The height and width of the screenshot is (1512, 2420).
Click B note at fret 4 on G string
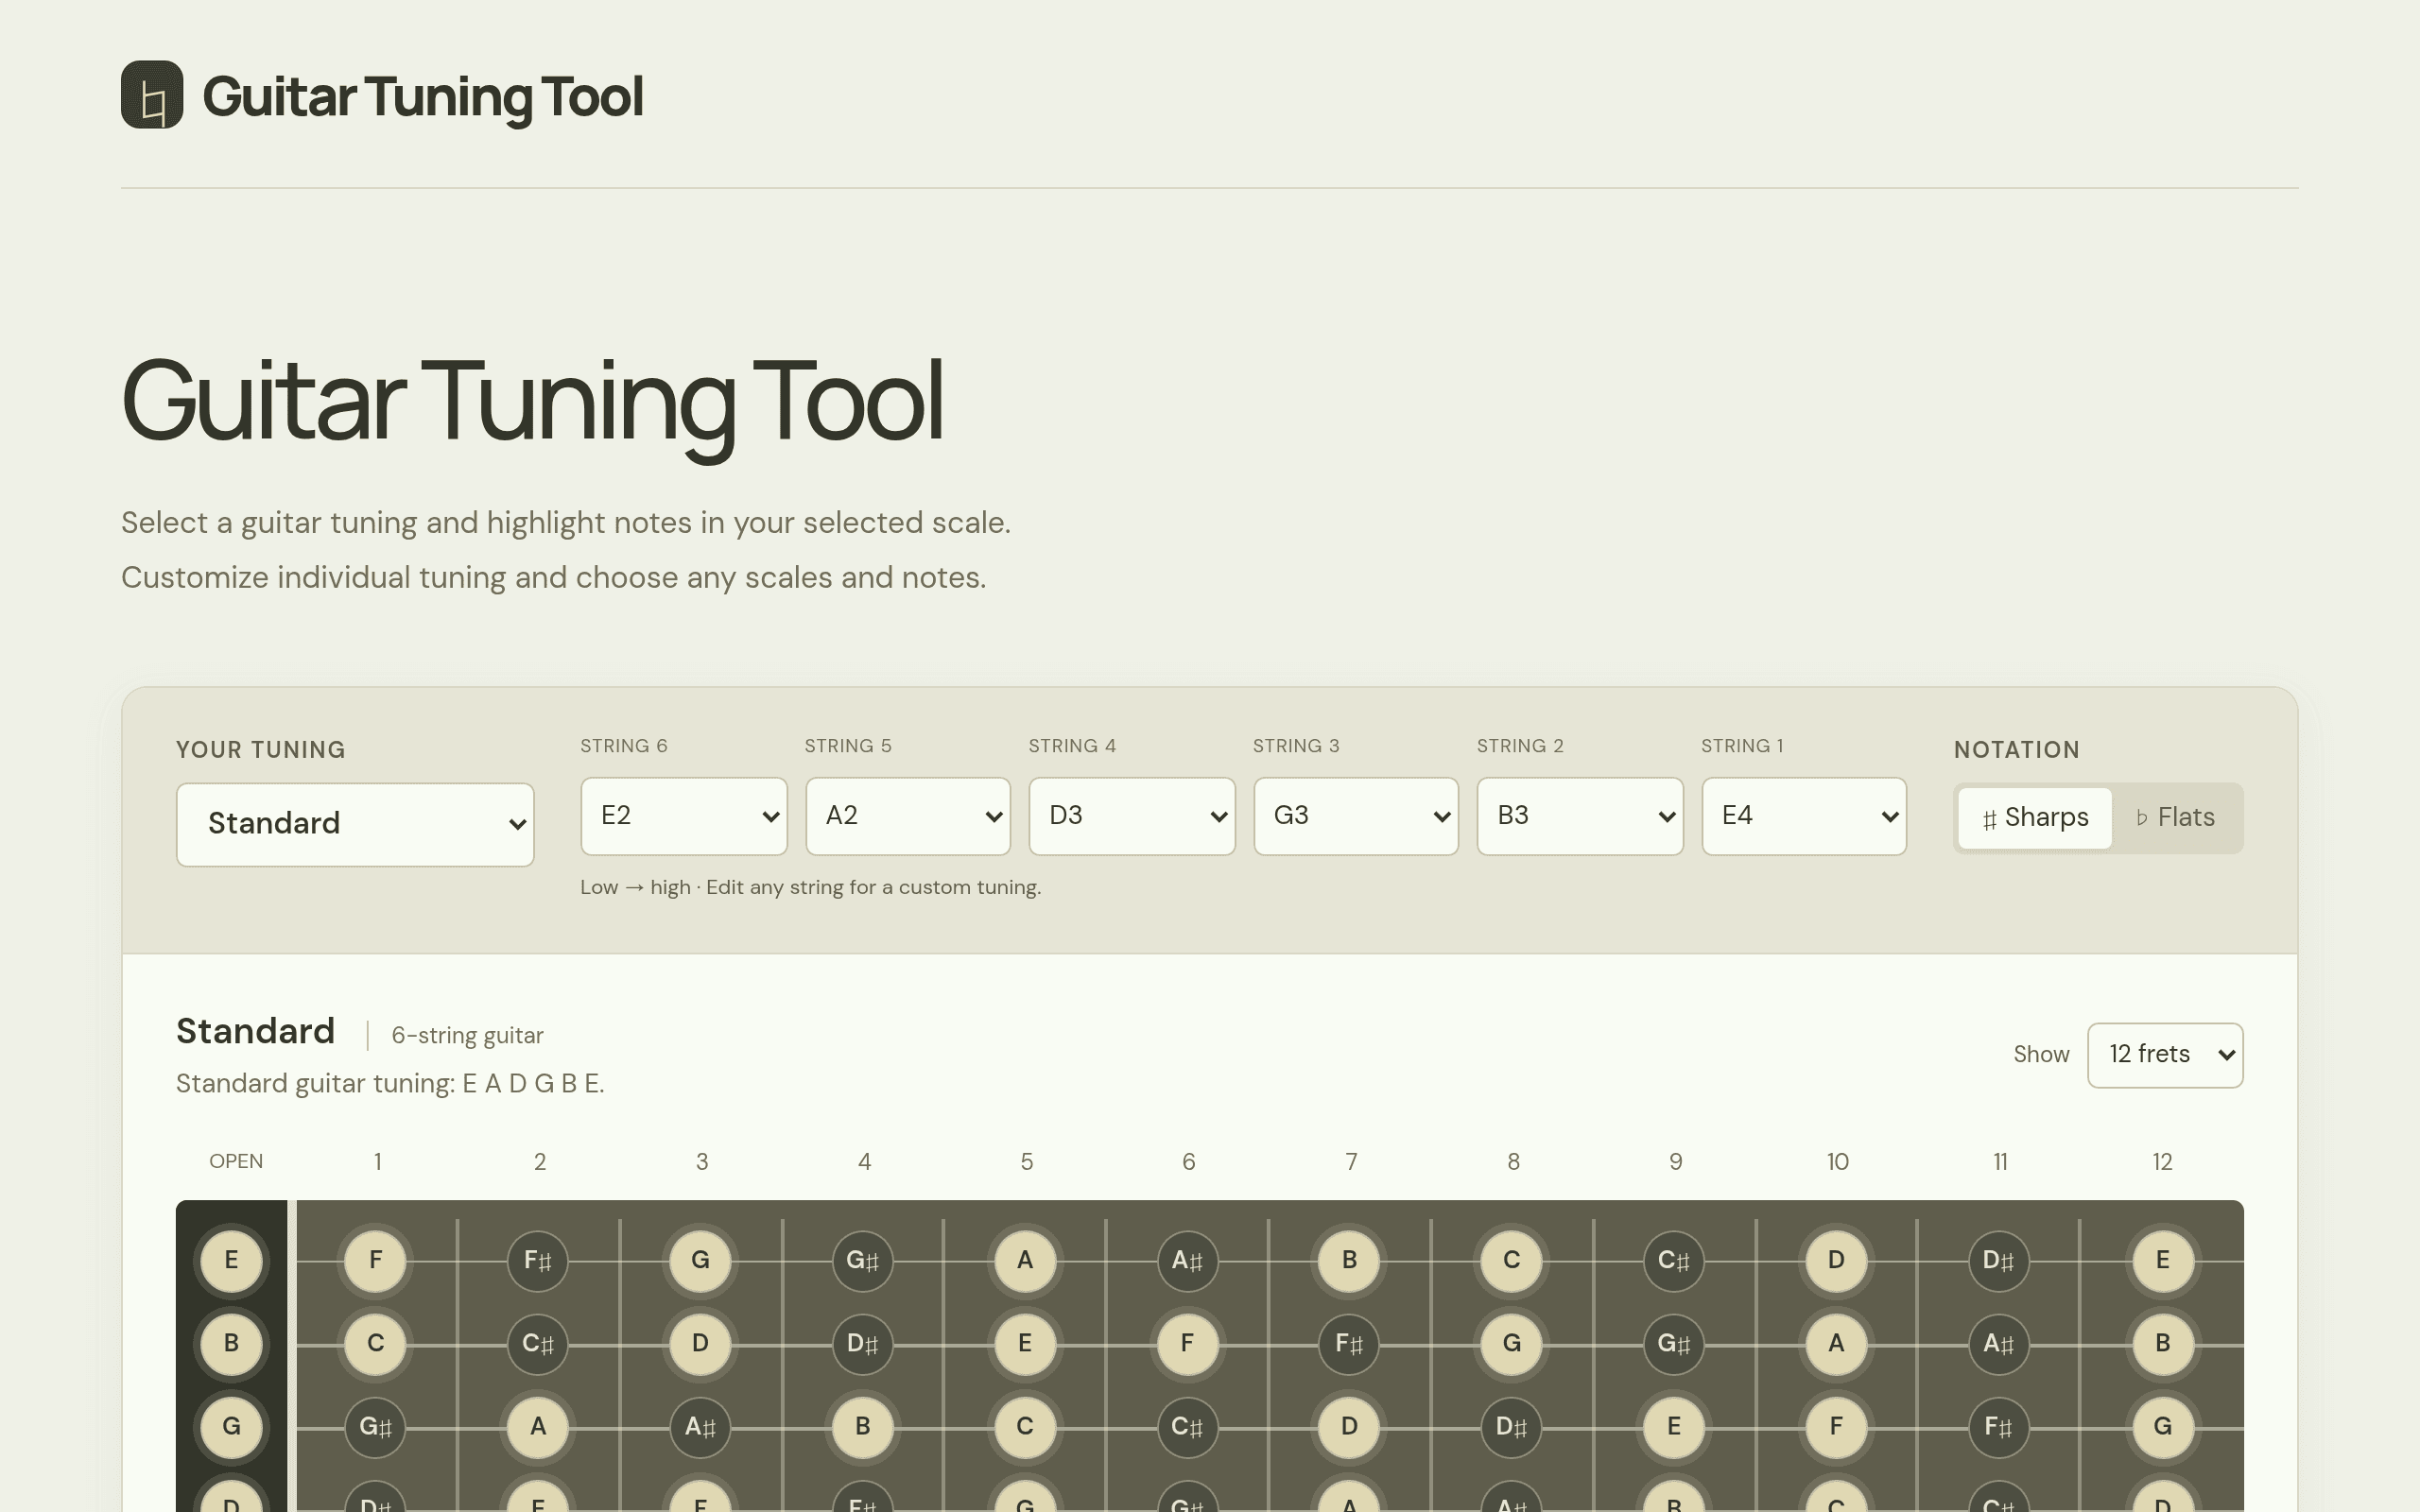(862, 1426)
